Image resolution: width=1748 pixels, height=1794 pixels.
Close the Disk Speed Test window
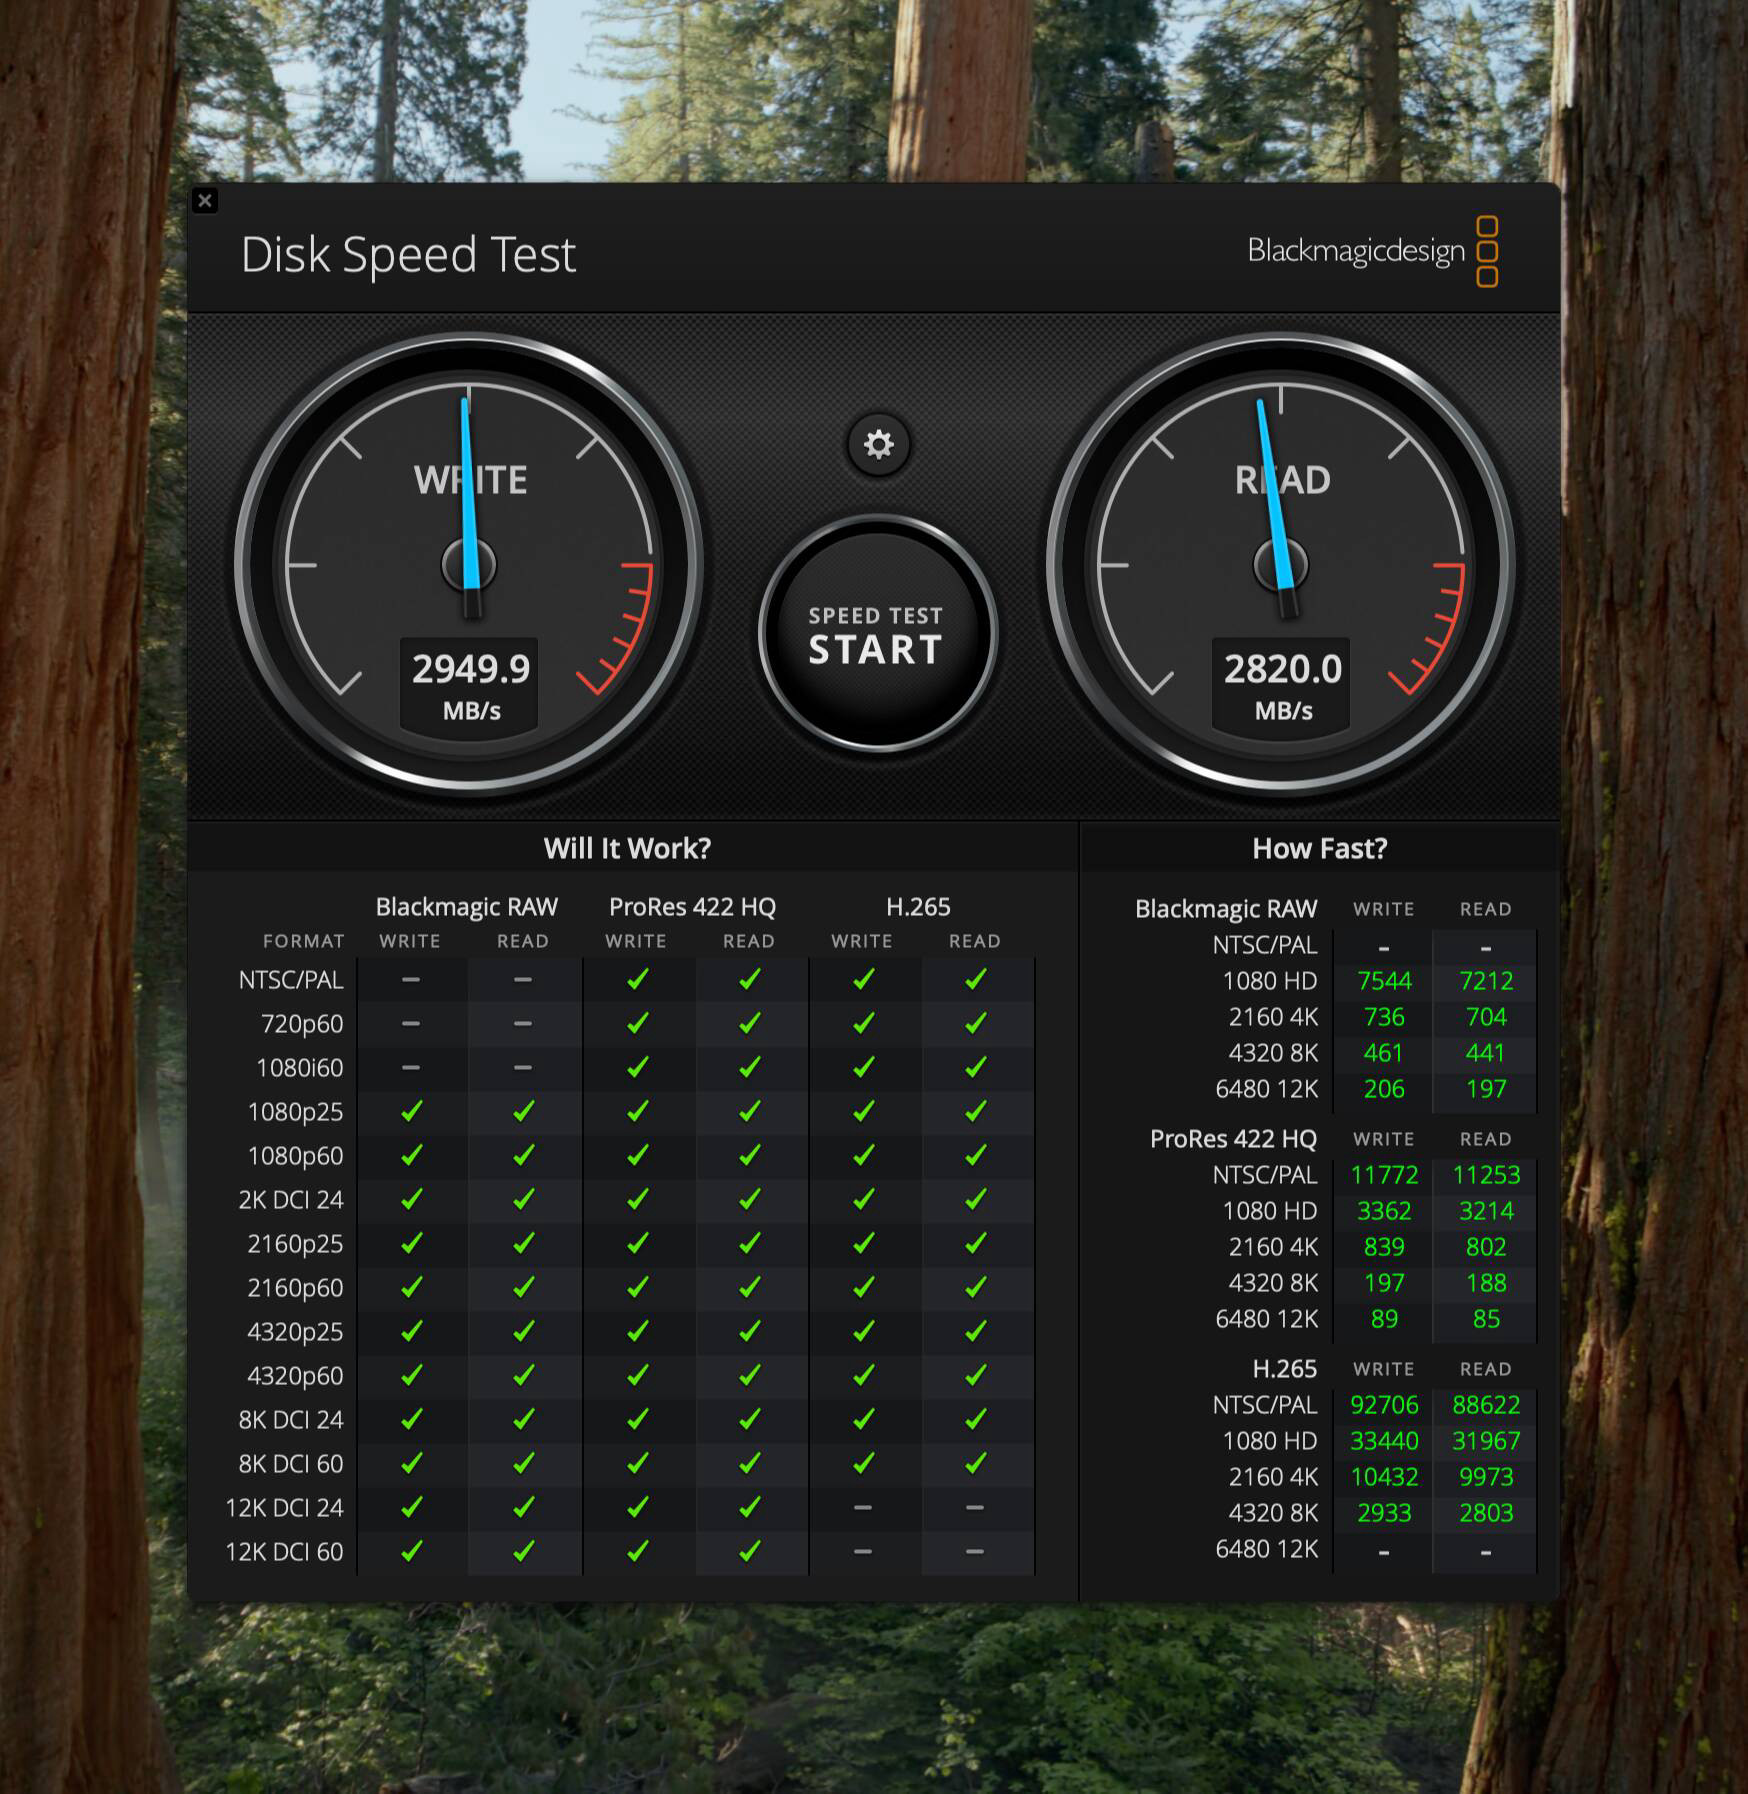coord(205,201)
